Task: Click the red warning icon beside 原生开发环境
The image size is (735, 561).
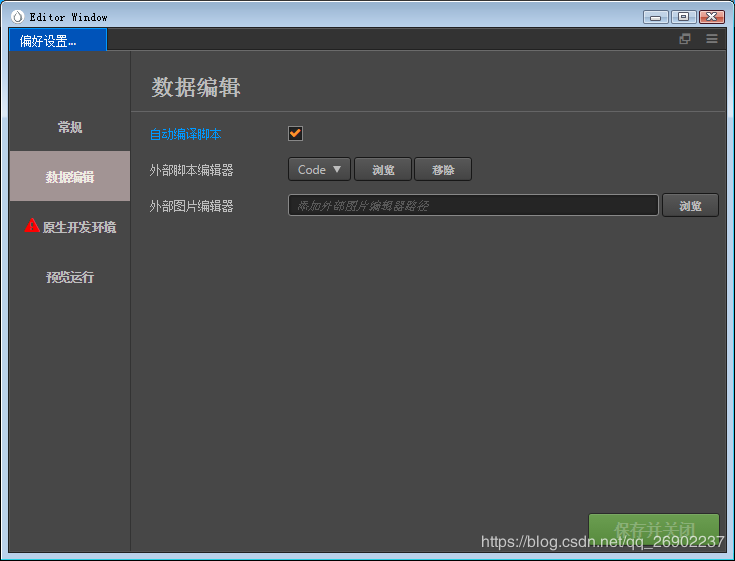Action: (32, 225)
